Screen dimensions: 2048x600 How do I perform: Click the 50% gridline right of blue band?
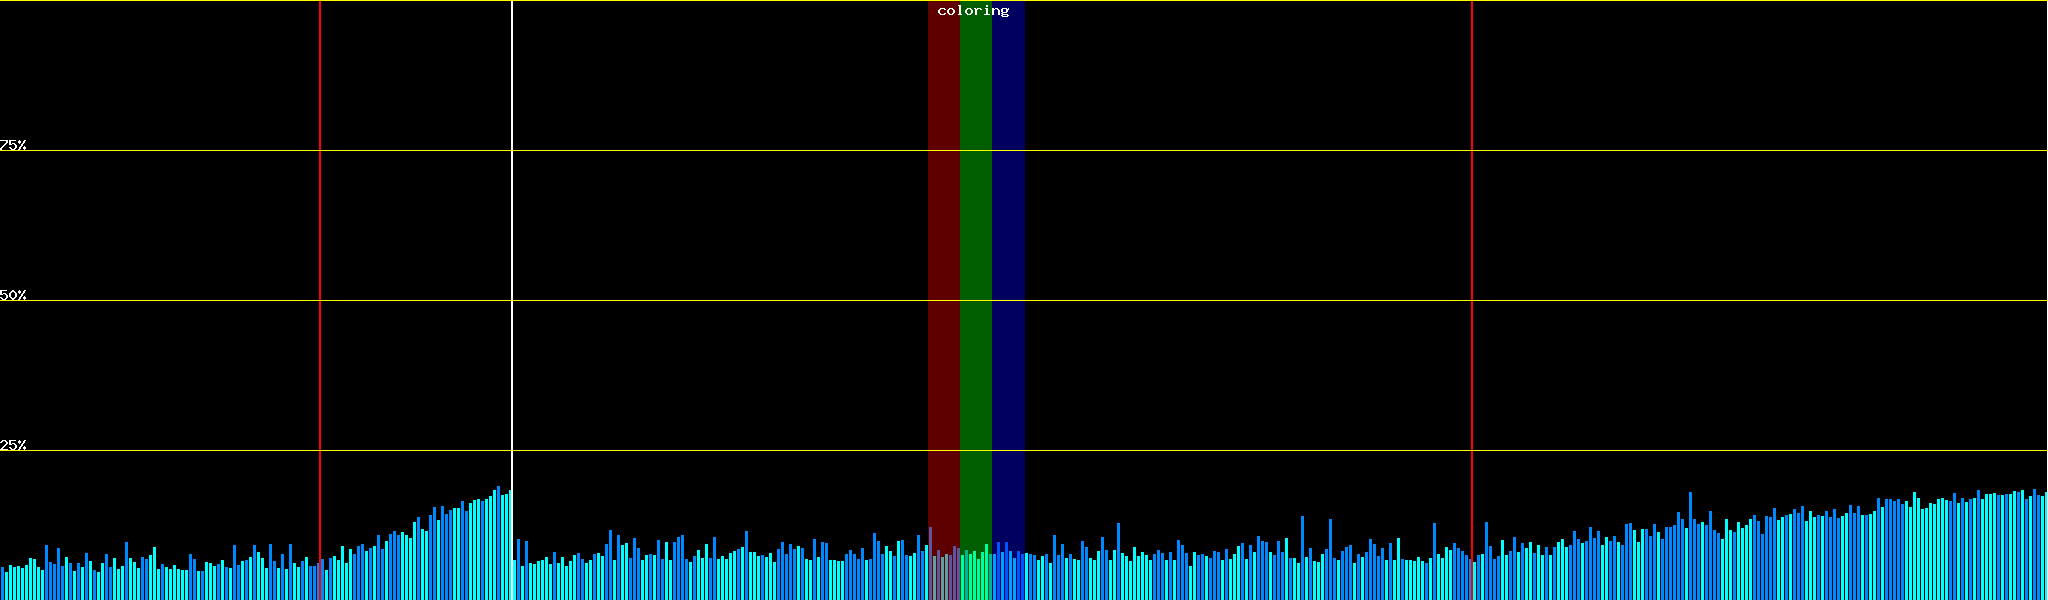point(1250,301)
